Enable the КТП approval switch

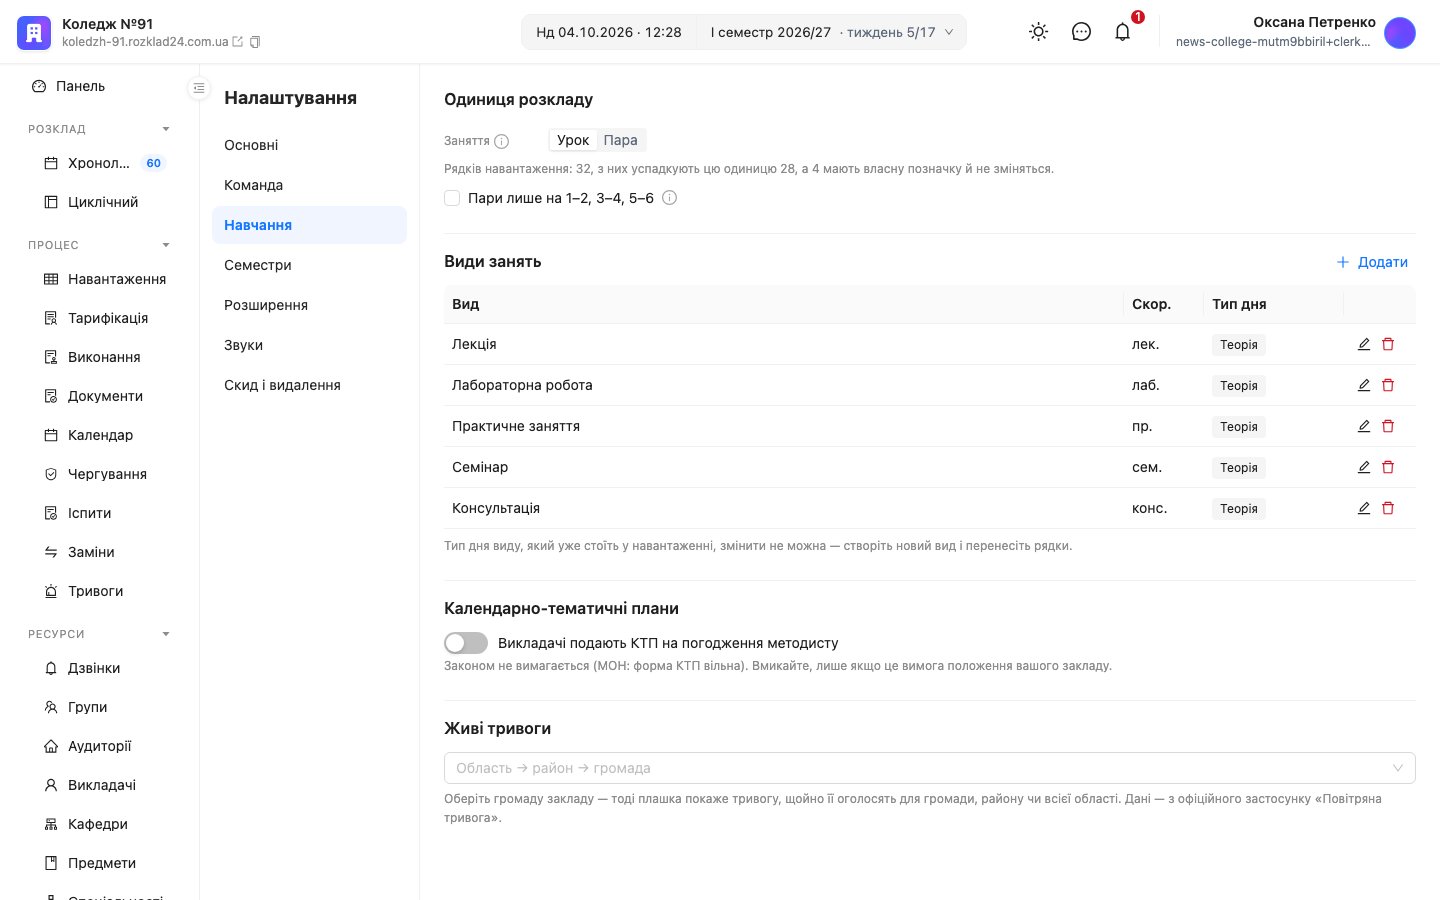click(466, 643)
